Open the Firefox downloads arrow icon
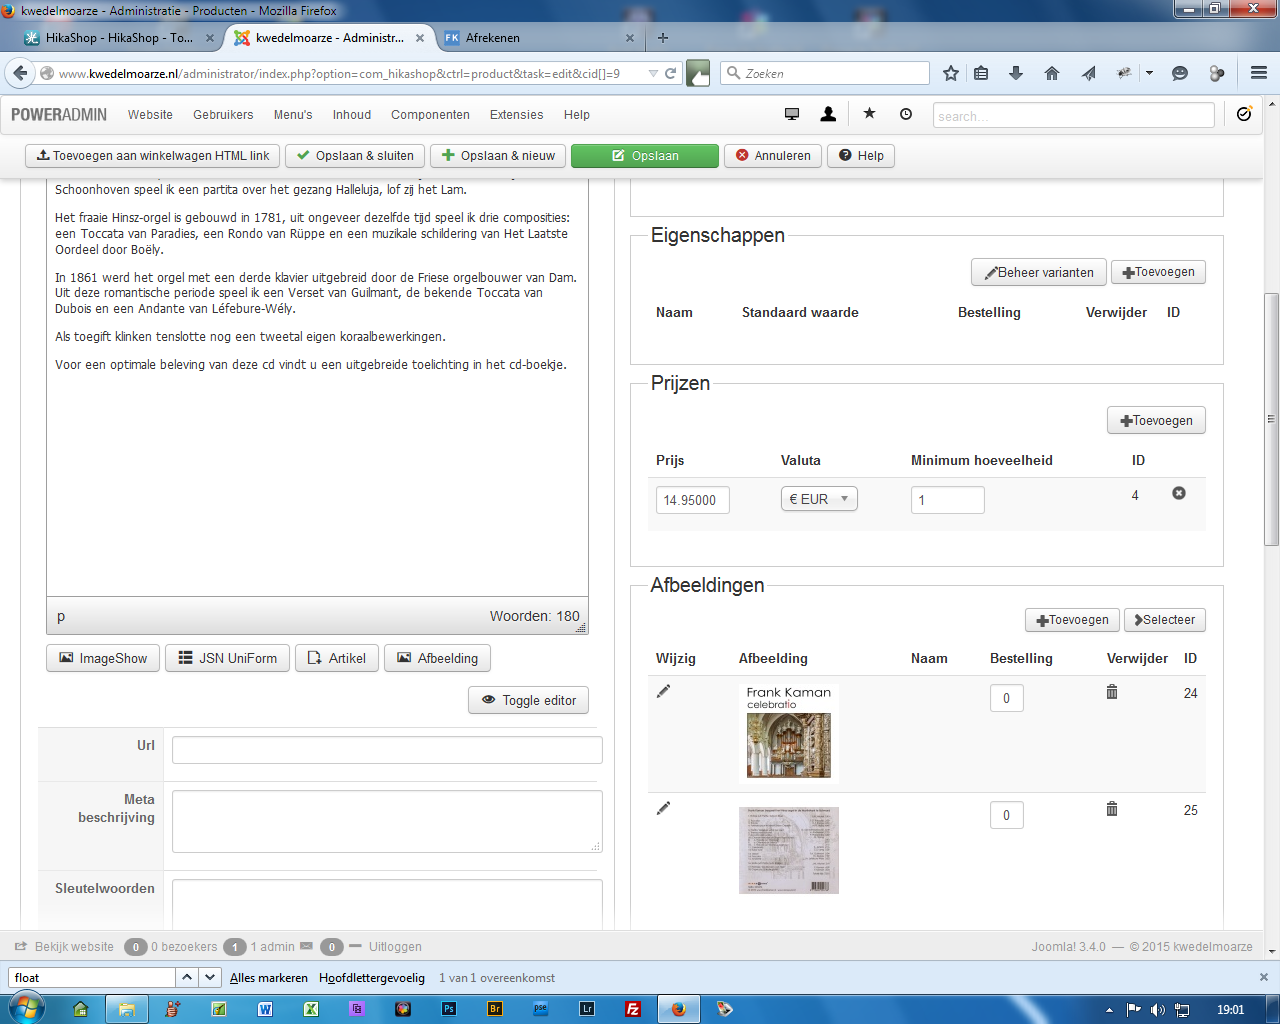 coord(1016,73)
